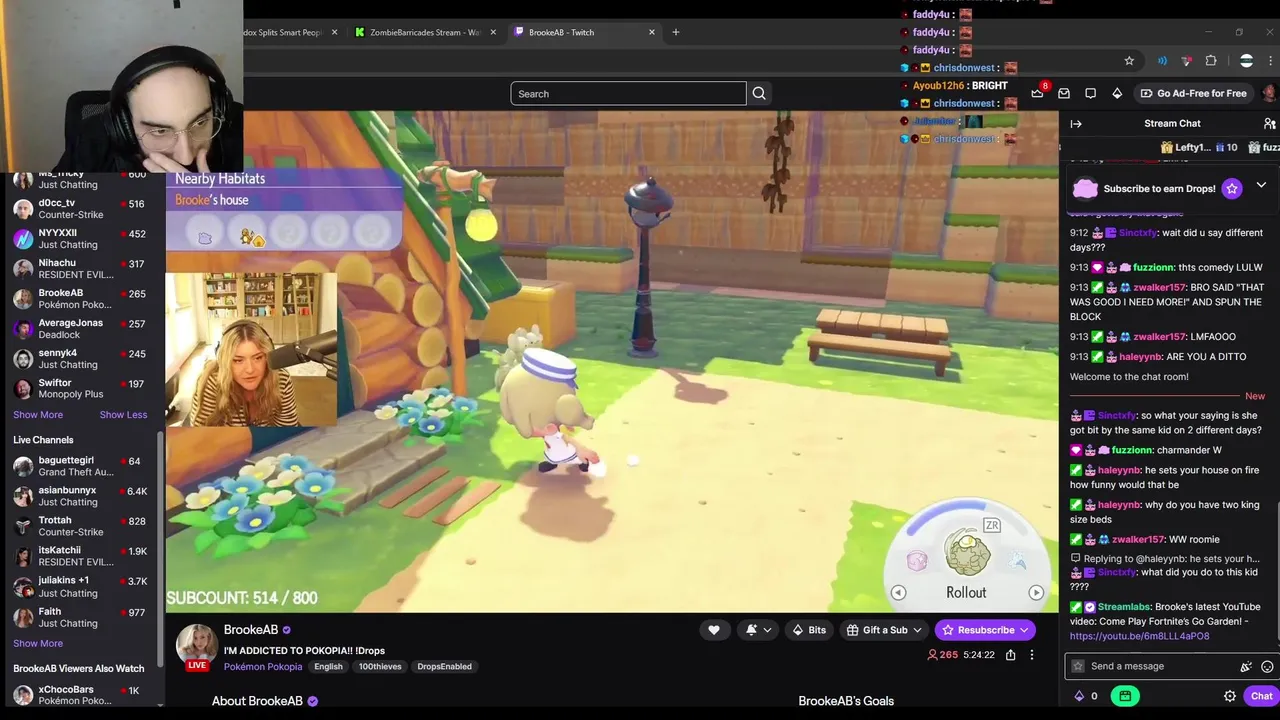Screen dimensions: 1280x720
Task: Open the notifications inbox icon
Action: [x=1064, y=93]
